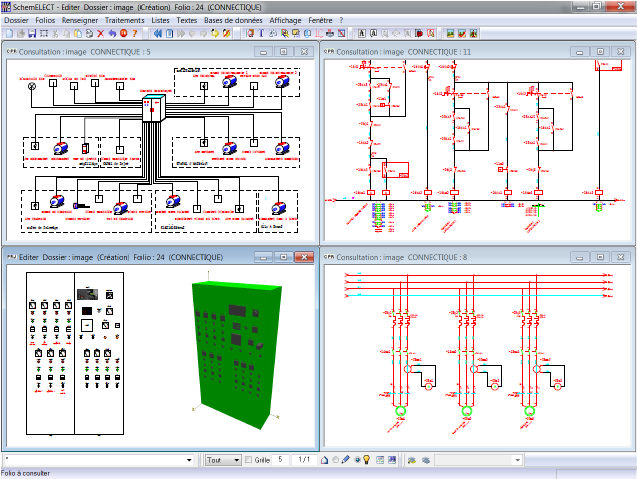Open the ? help menu

tap(341, 20)
